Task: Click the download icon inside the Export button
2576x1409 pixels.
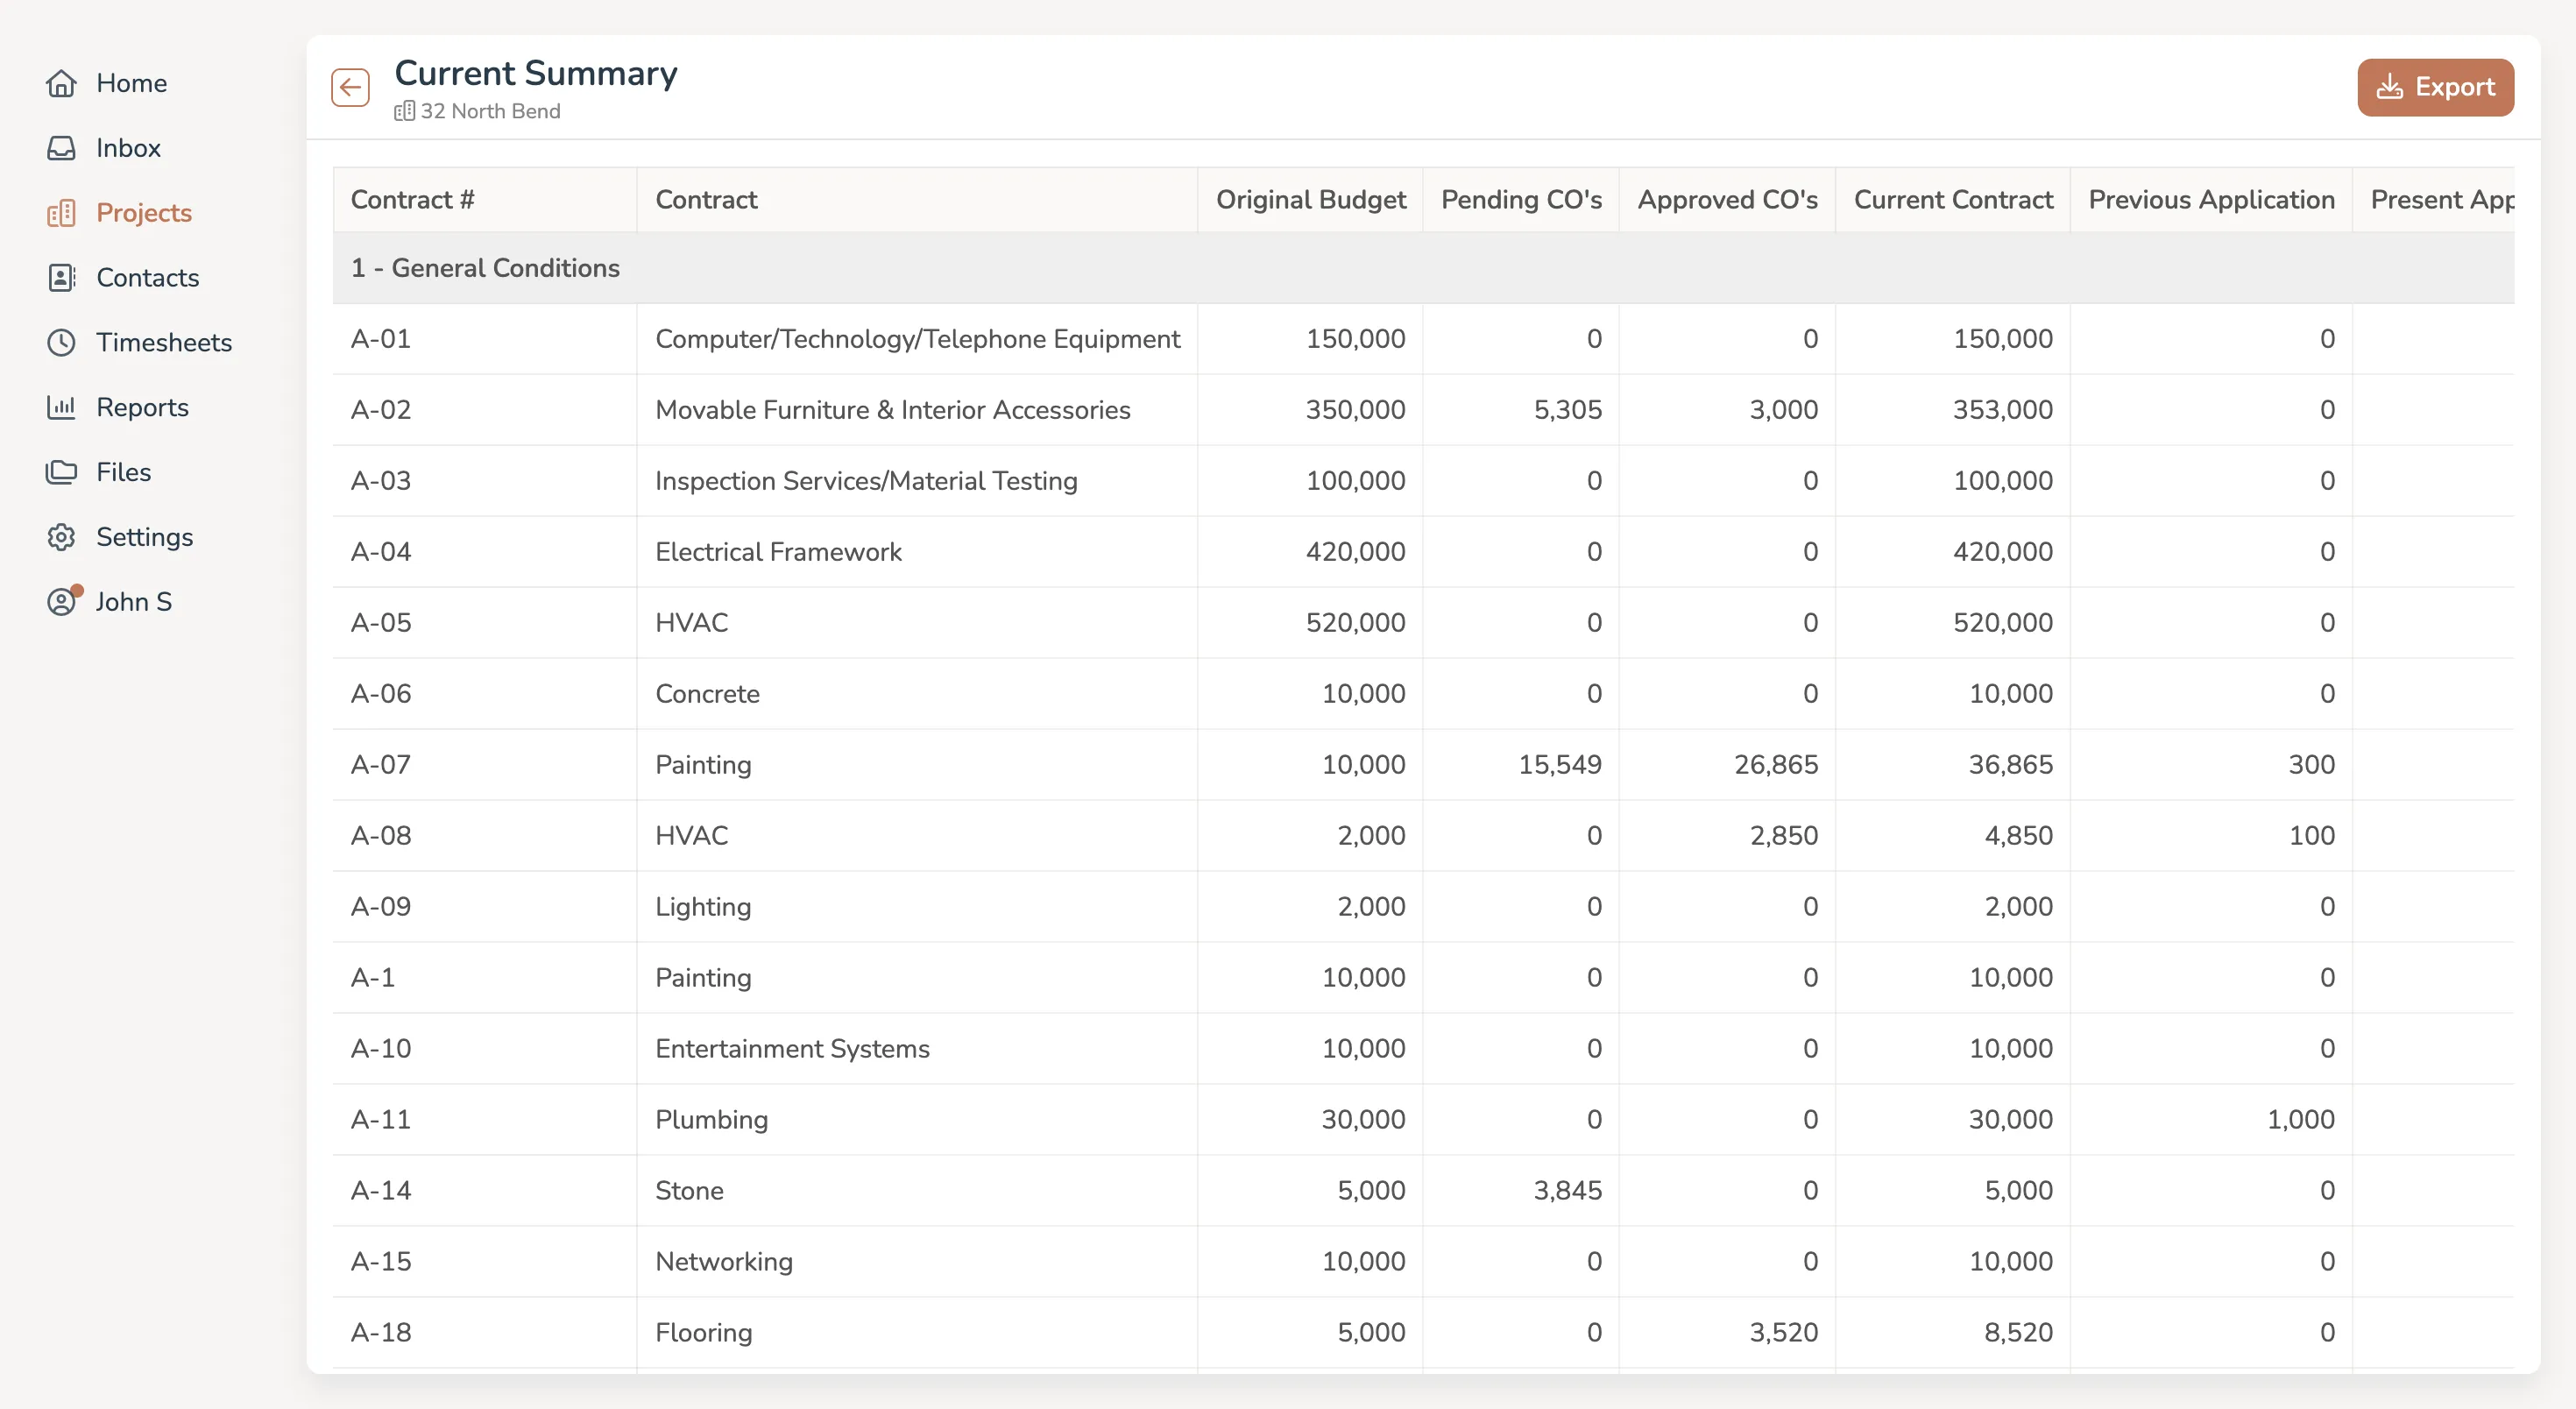Action: pyautogui.click(x=2392, y=87)
